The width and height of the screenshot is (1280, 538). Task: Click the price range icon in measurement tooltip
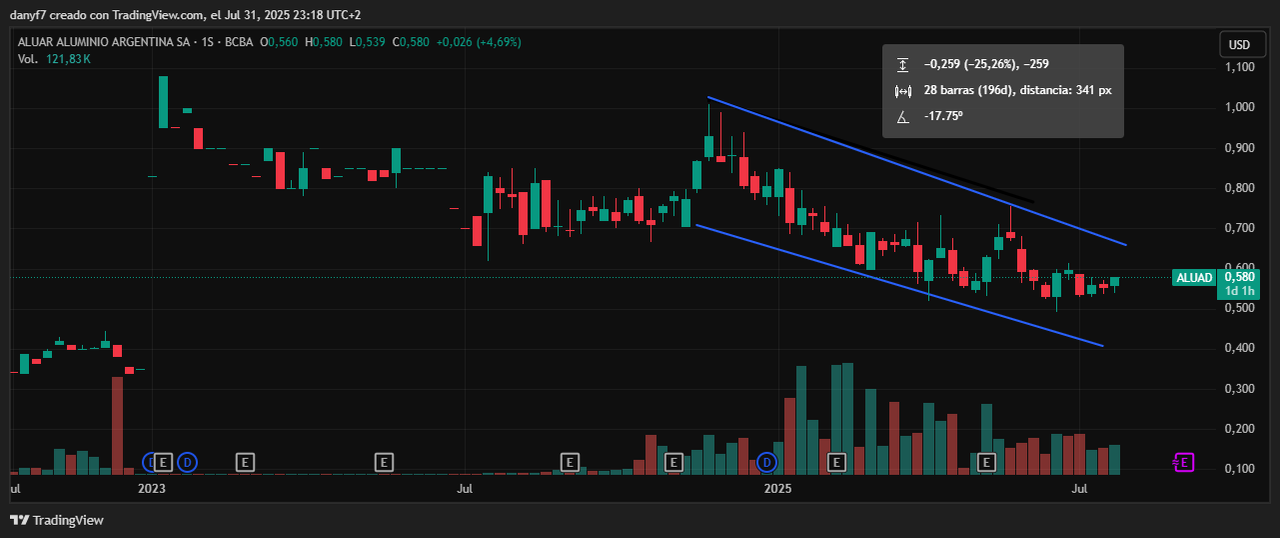pyautogui.click(x=903, y=64)
